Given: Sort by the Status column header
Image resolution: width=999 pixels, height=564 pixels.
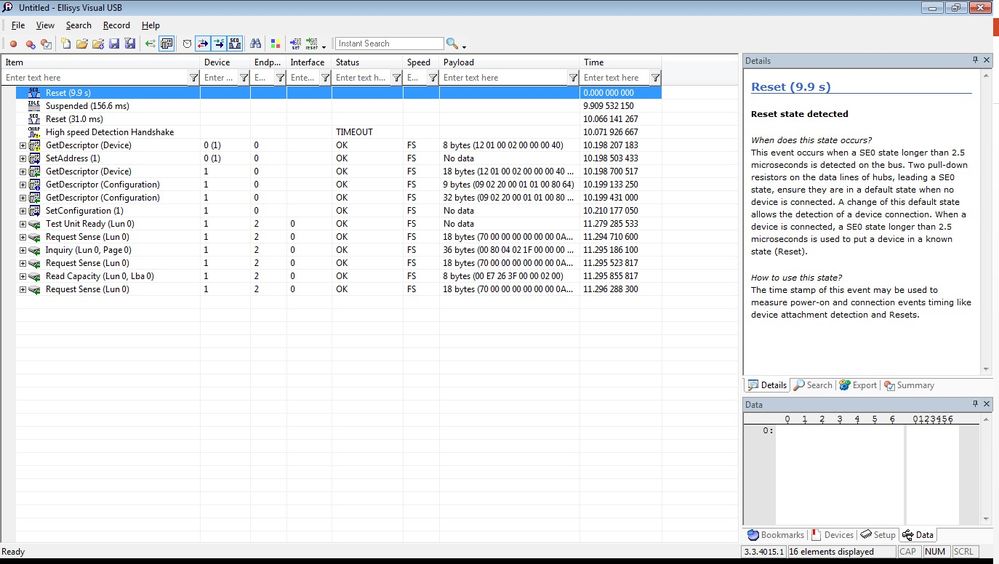Looking at the screenshot, I should click(367, 62).
